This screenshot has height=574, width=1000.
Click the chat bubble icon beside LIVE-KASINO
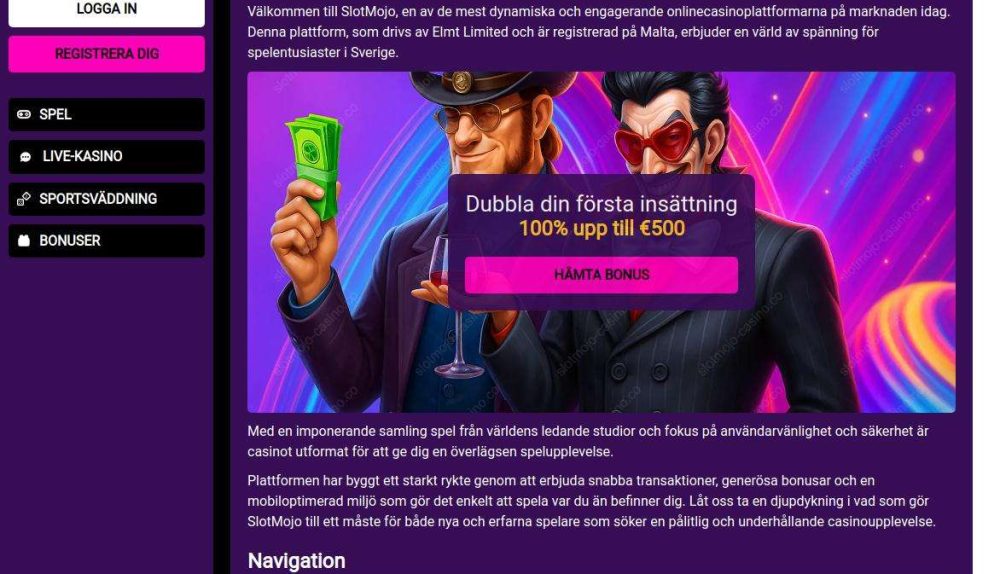click(26, 157)
